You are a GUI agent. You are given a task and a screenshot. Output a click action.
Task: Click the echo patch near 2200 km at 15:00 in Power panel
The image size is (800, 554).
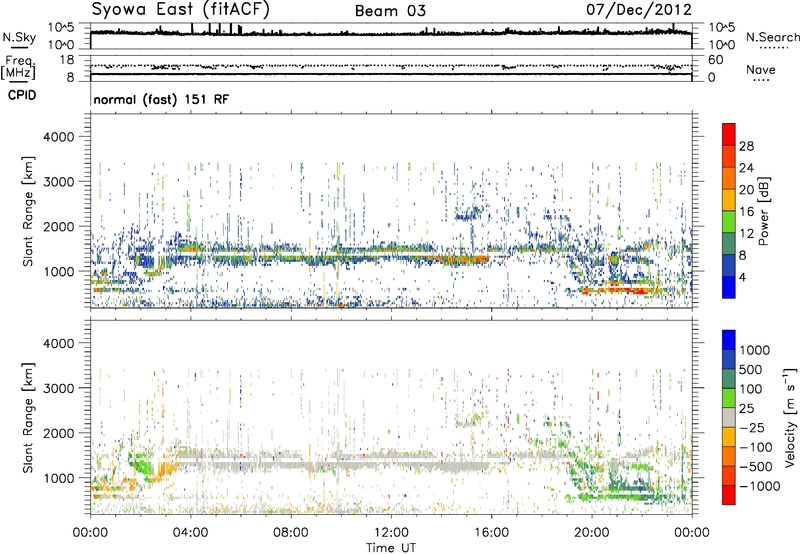[468, 214]
